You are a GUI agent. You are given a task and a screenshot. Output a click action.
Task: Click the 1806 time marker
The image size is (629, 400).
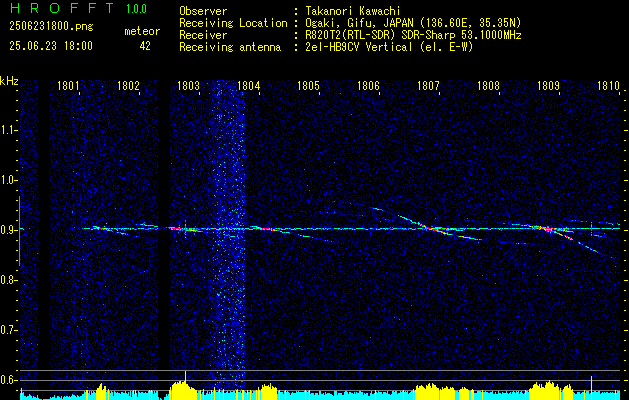368,85
